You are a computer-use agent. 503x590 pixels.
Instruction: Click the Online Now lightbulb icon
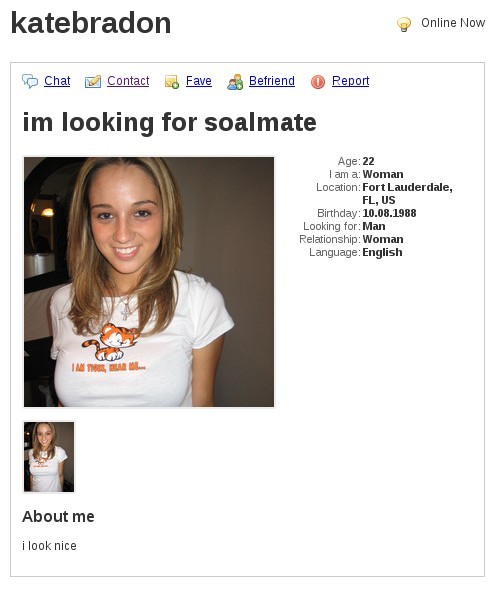404,24
